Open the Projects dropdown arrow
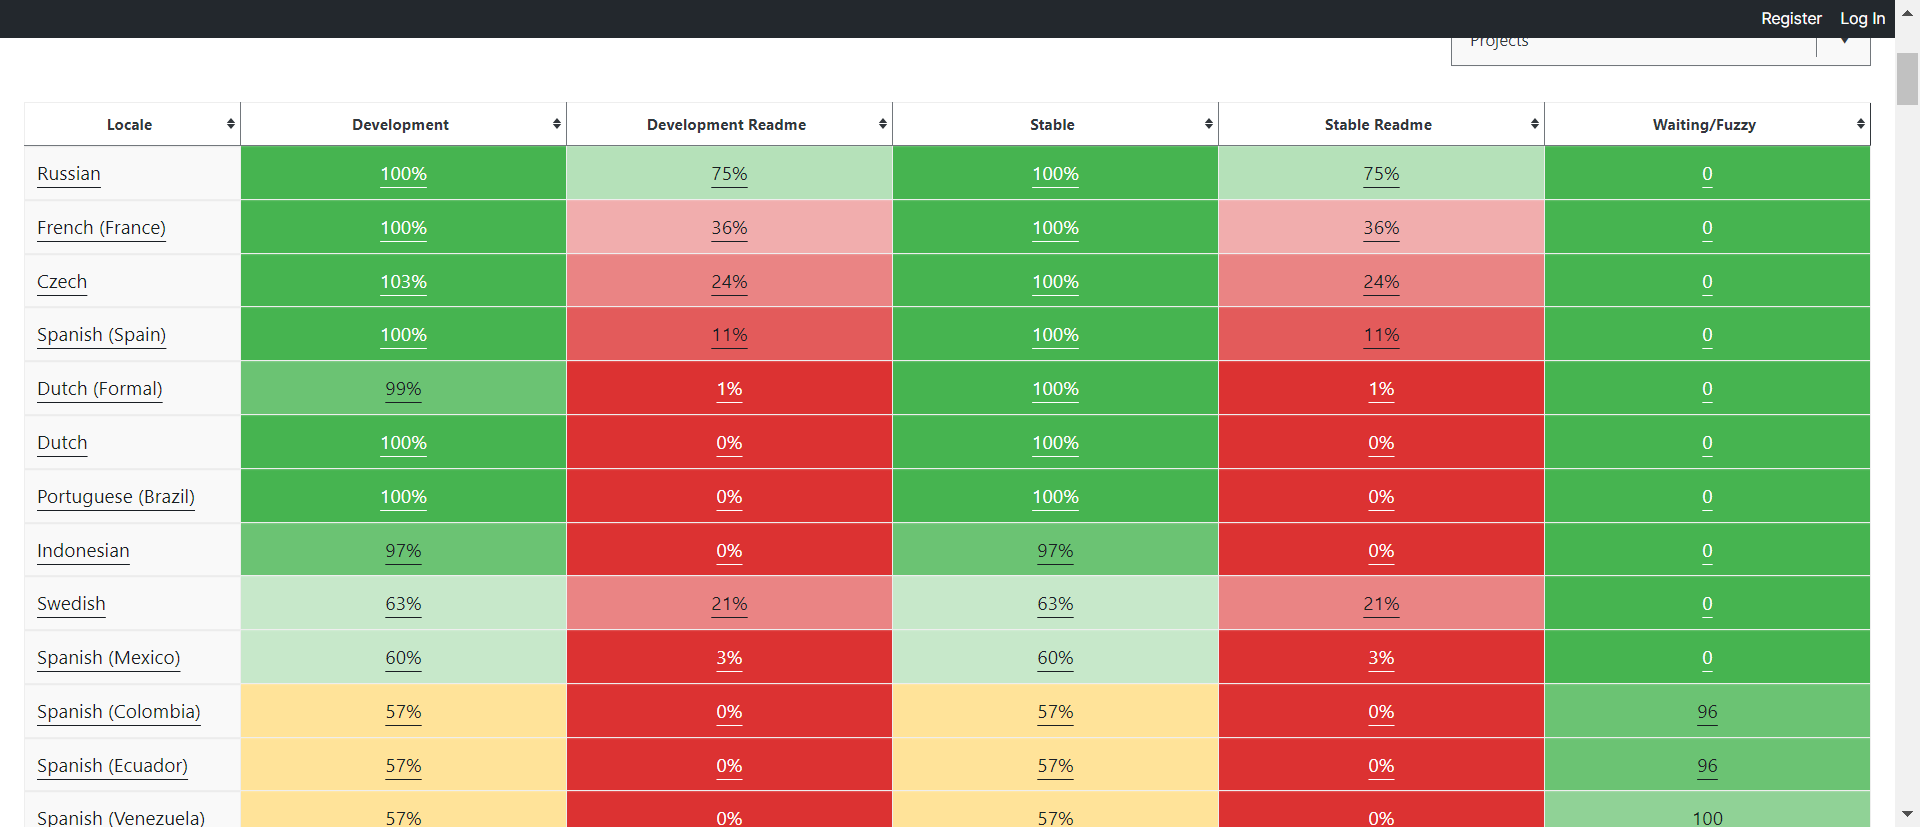This screenshot has width=1920, height=827. point(1844,42)
